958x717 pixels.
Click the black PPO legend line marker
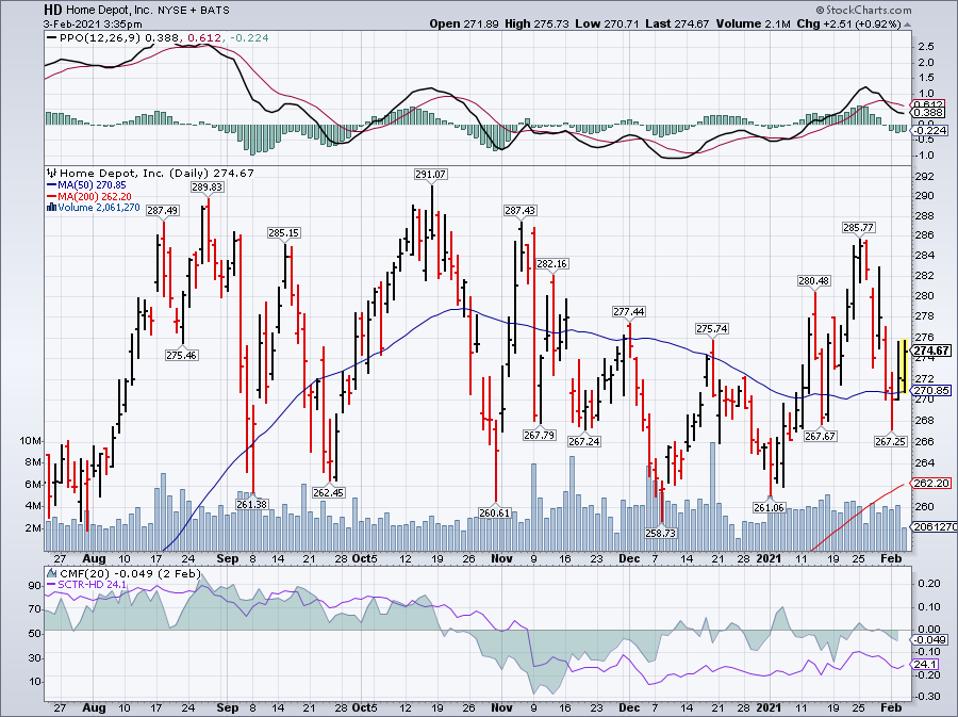pos(52,38)
